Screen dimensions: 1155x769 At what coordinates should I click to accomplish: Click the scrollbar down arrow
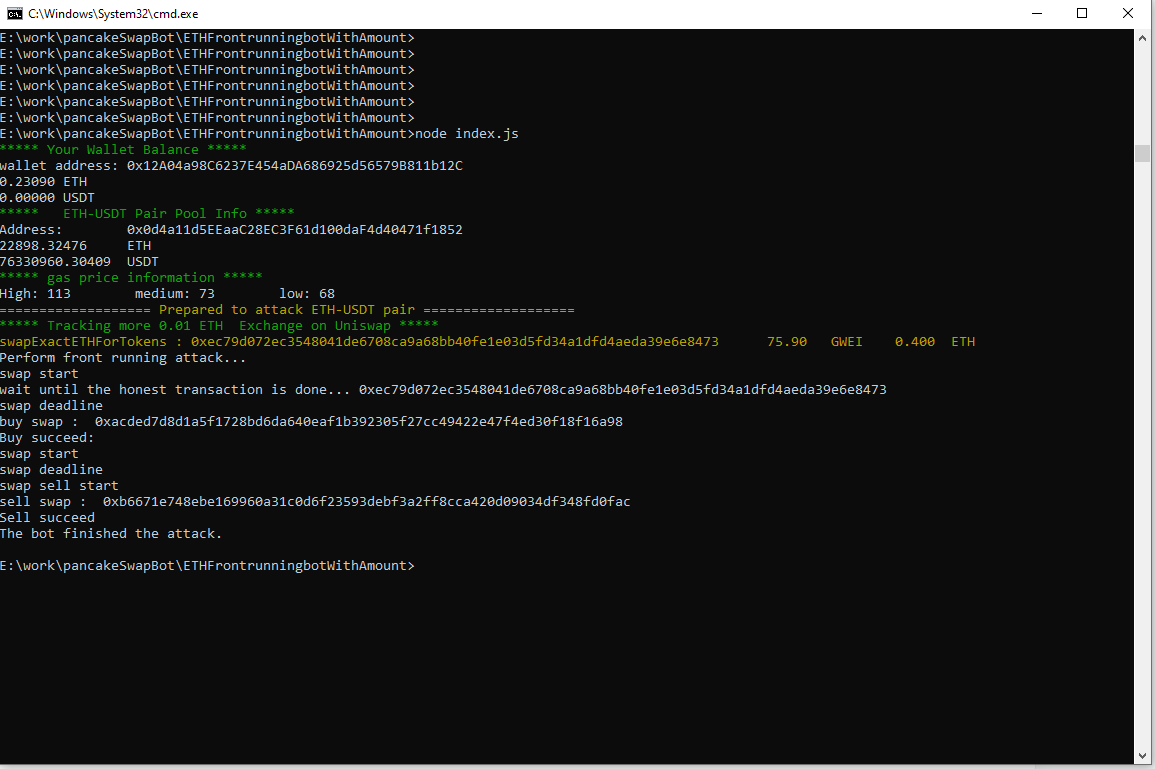[x=1144, y=756]
